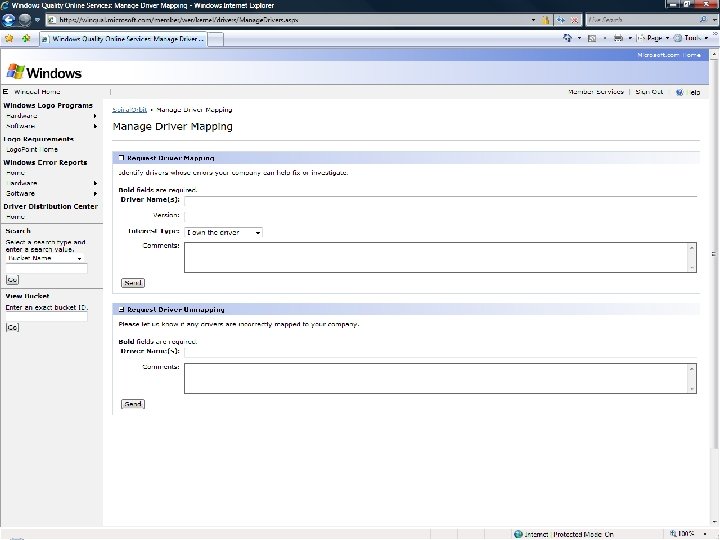Click the exact bucket ID field

tap(46, 317)
